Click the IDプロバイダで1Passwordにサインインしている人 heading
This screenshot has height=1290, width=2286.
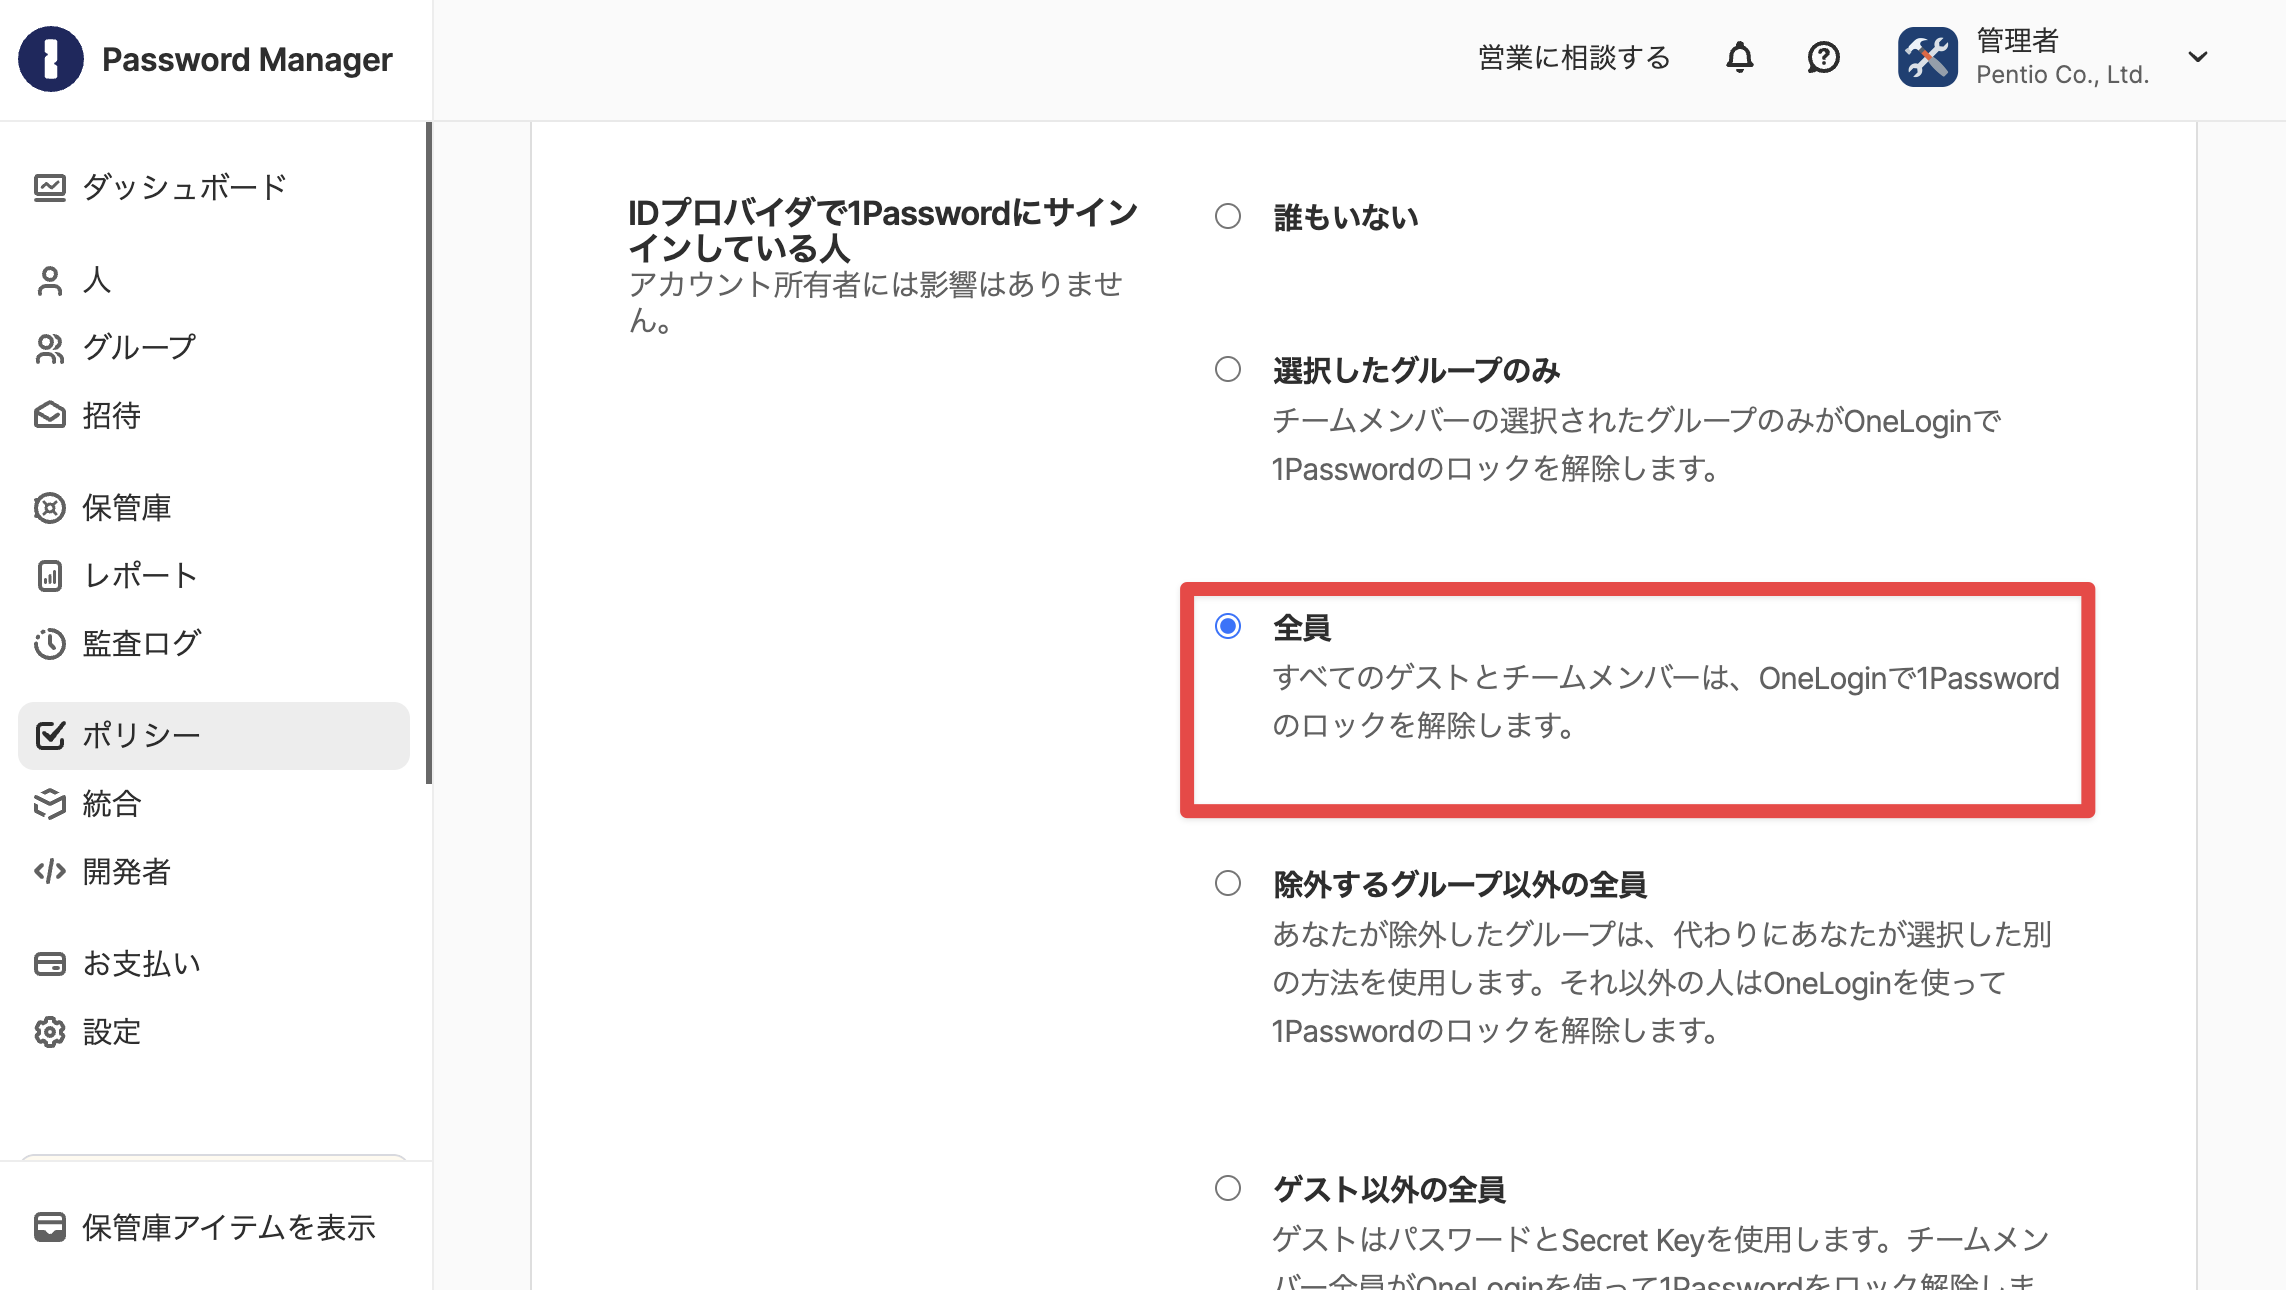[x=883, y=230]
